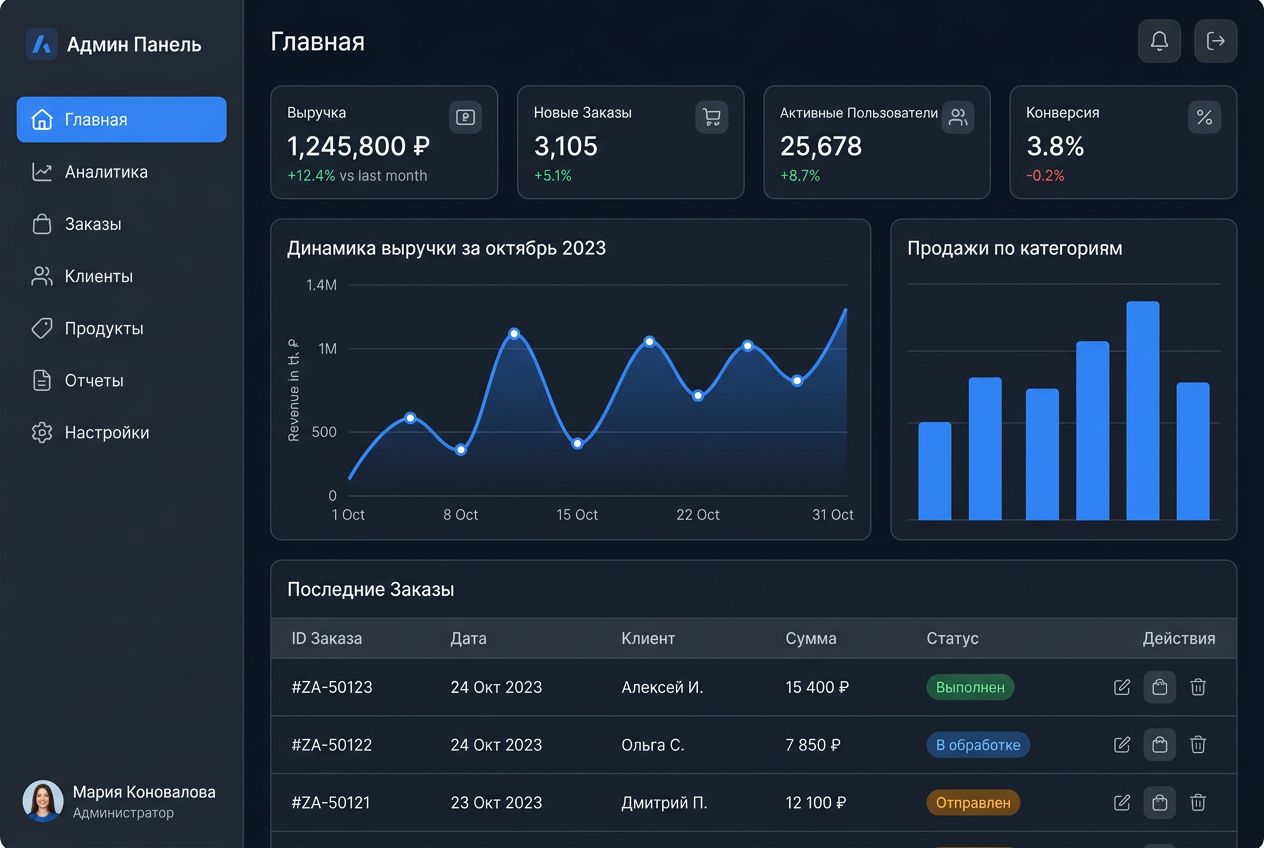
Task: Click the home icon beside Главная
Action: coord(42,120)
